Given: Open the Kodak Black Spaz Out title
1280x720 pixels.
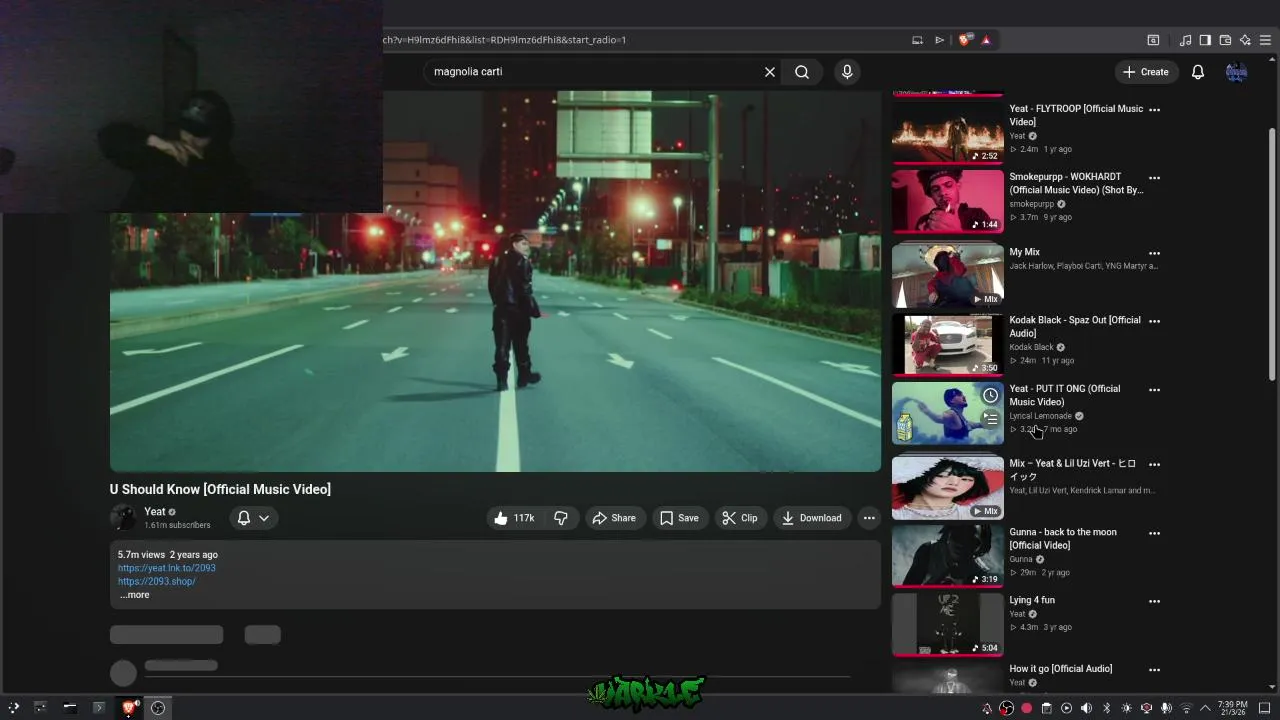Looking at the screenshot, I should click(x=1074, y=327).
